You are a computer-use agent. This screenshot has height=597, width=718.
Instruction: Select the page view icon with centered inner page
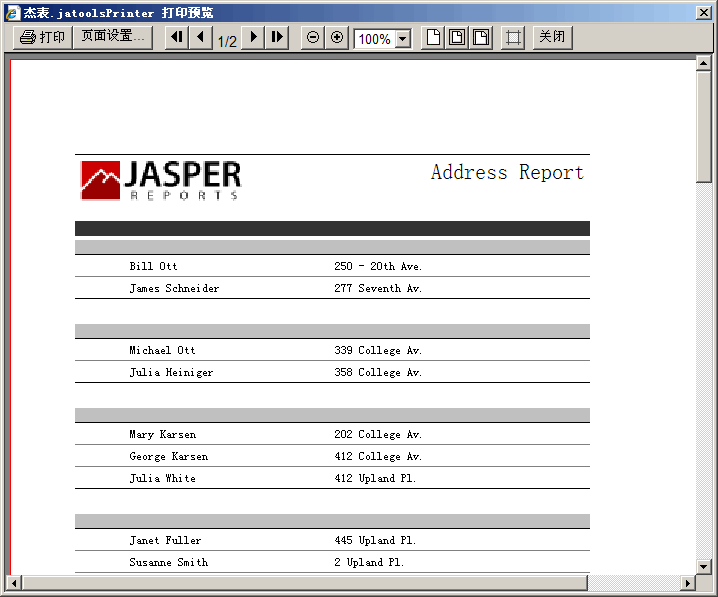[x=457, y=37]
